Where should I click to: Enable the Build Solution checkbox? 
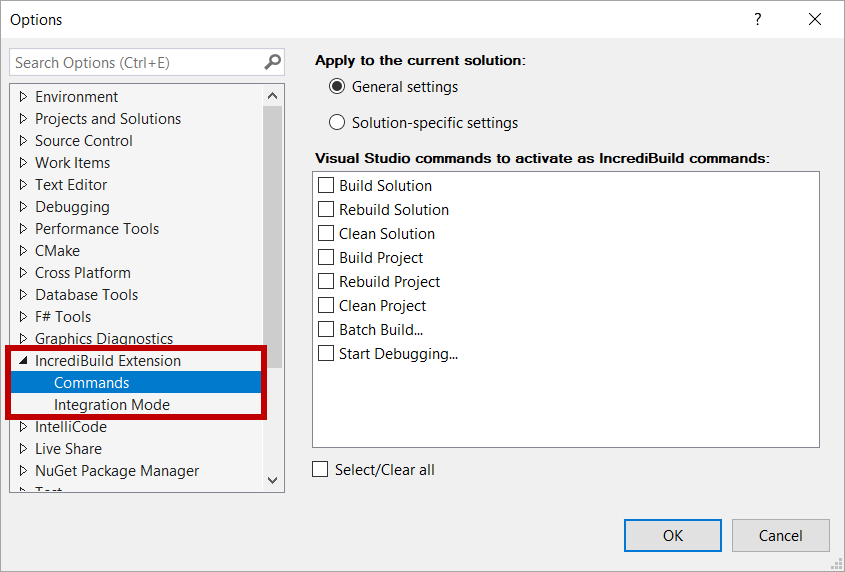tap(326, 185)
